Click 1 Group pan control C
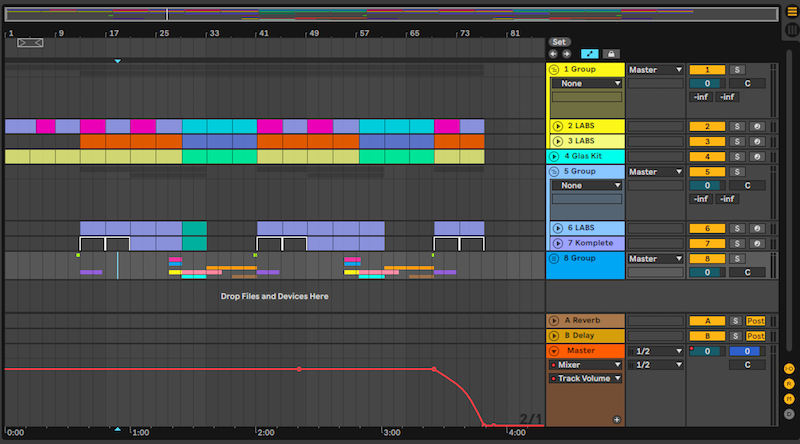The image size is (800, 444). [747, 84]
